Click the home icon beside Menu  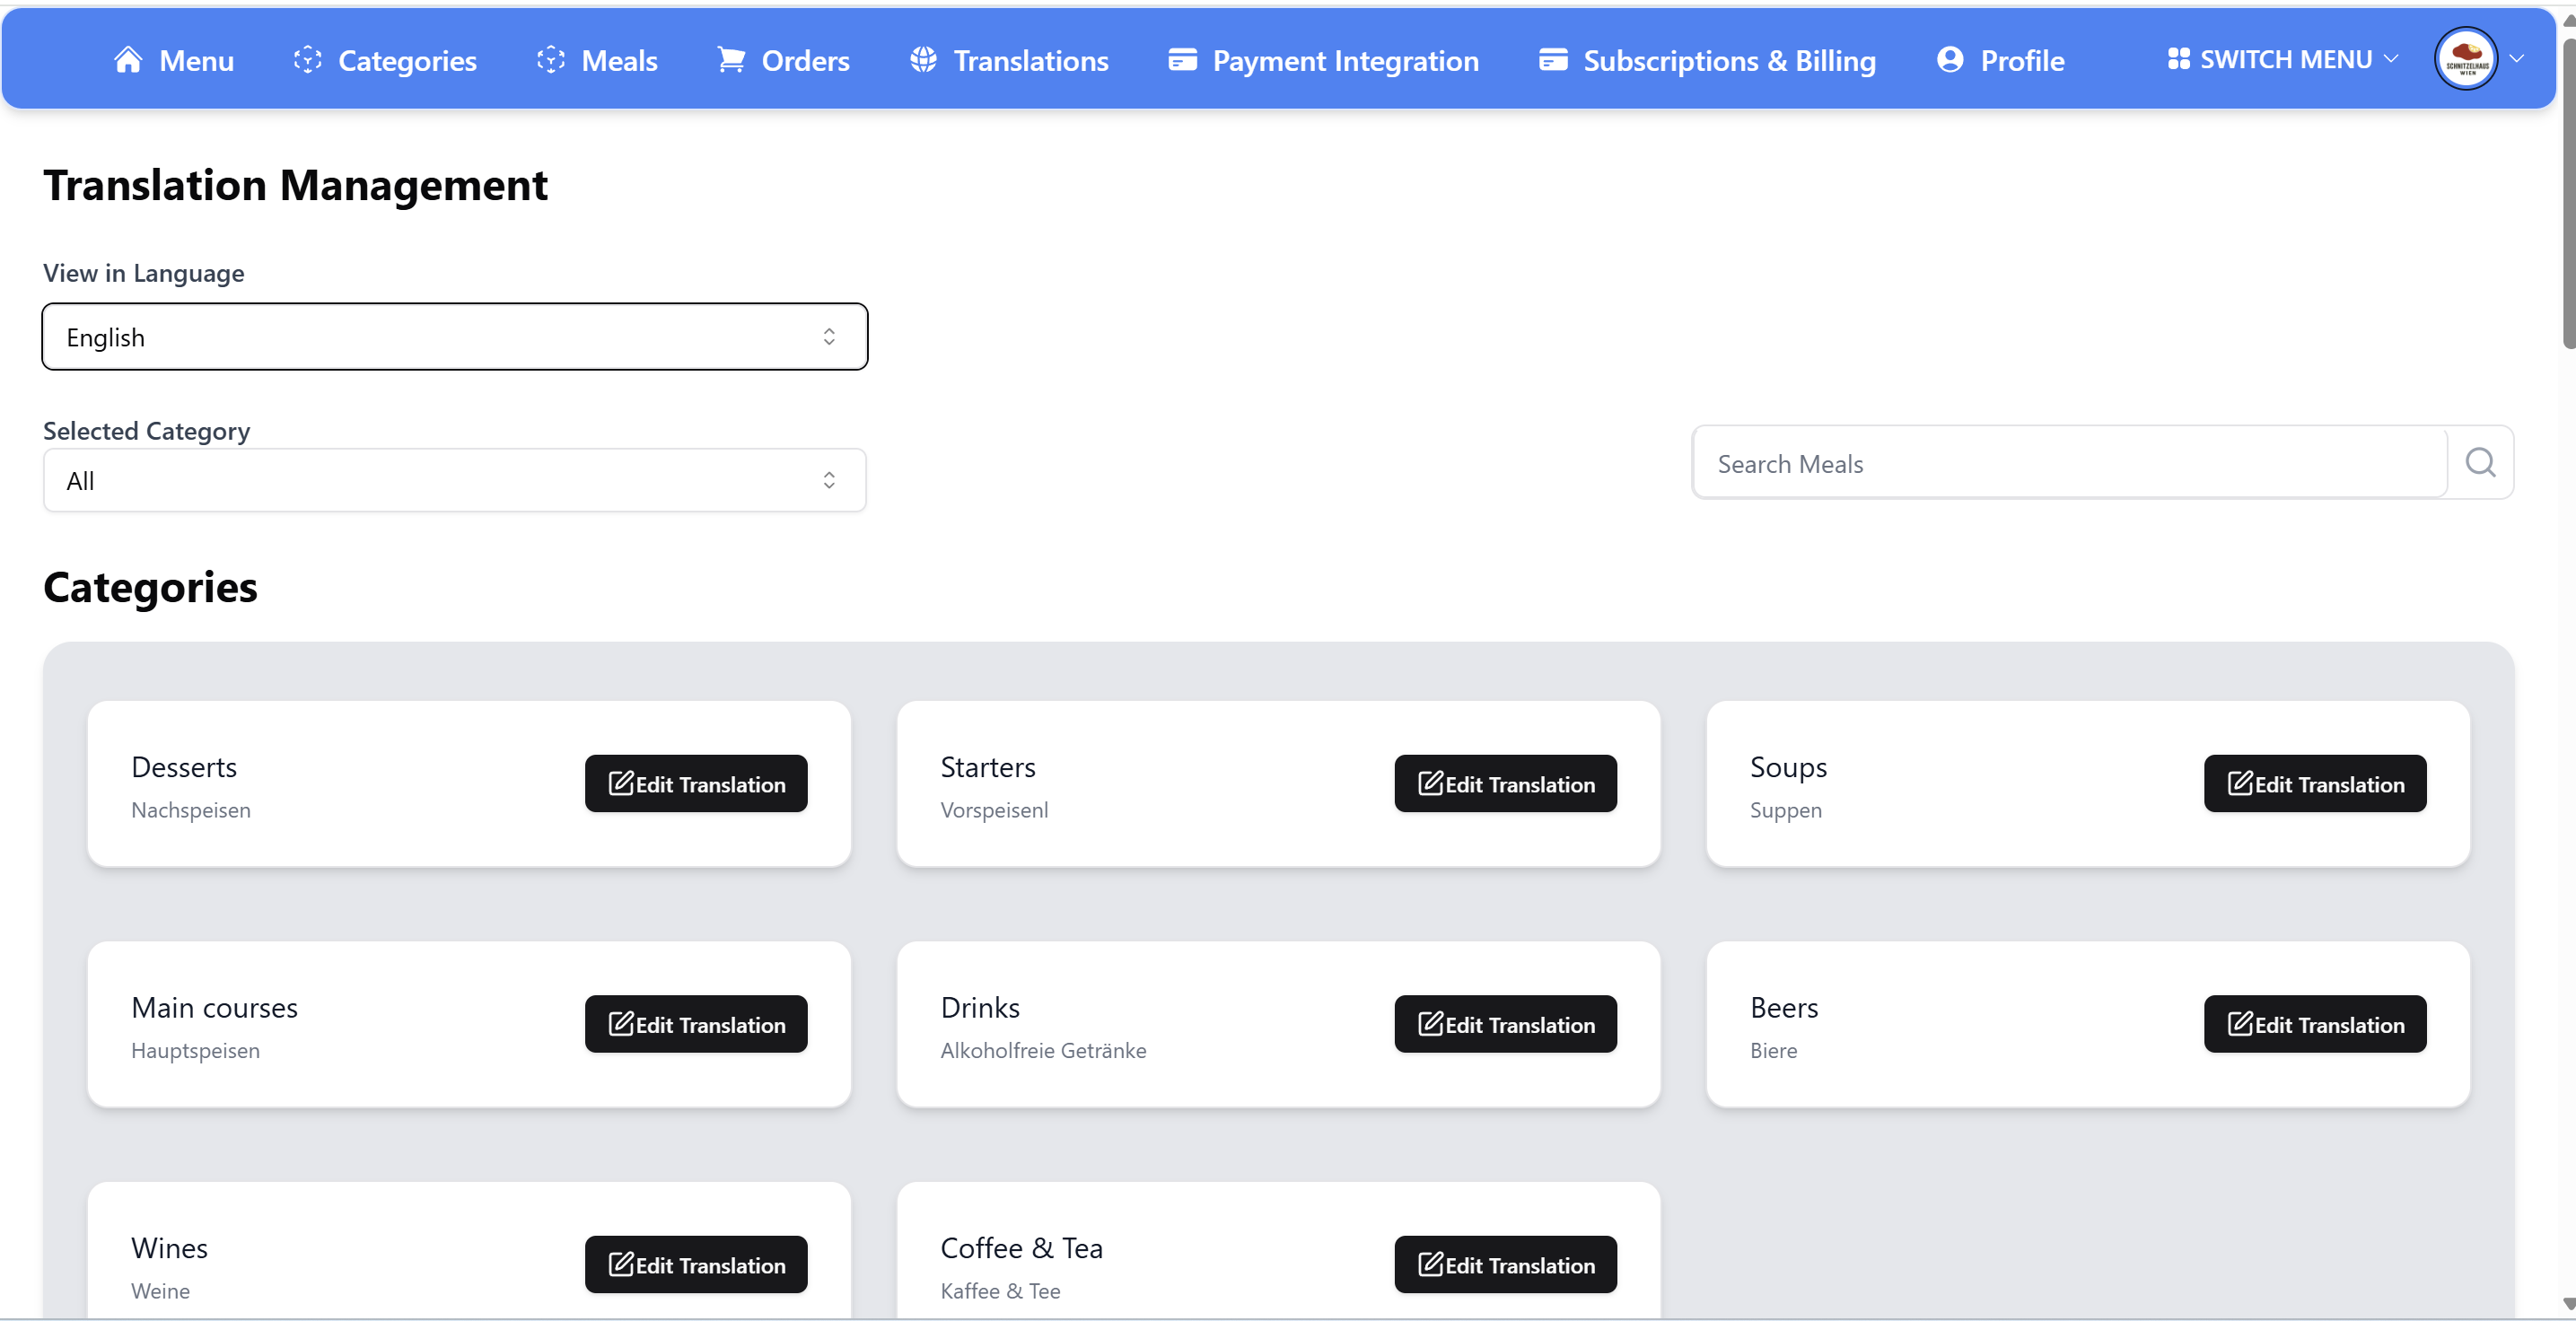[128, 60]
